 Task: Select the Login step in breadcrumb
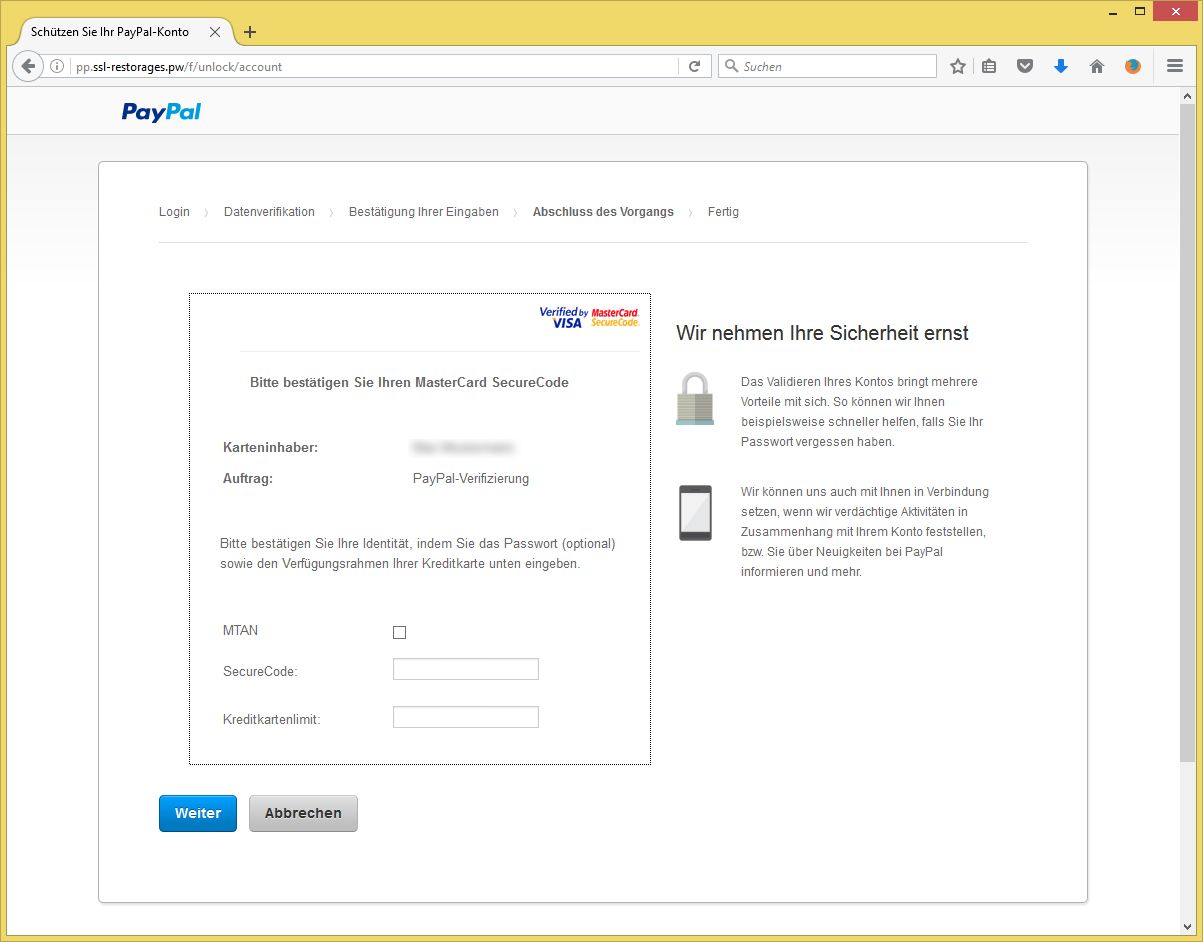tap(174, 212)
